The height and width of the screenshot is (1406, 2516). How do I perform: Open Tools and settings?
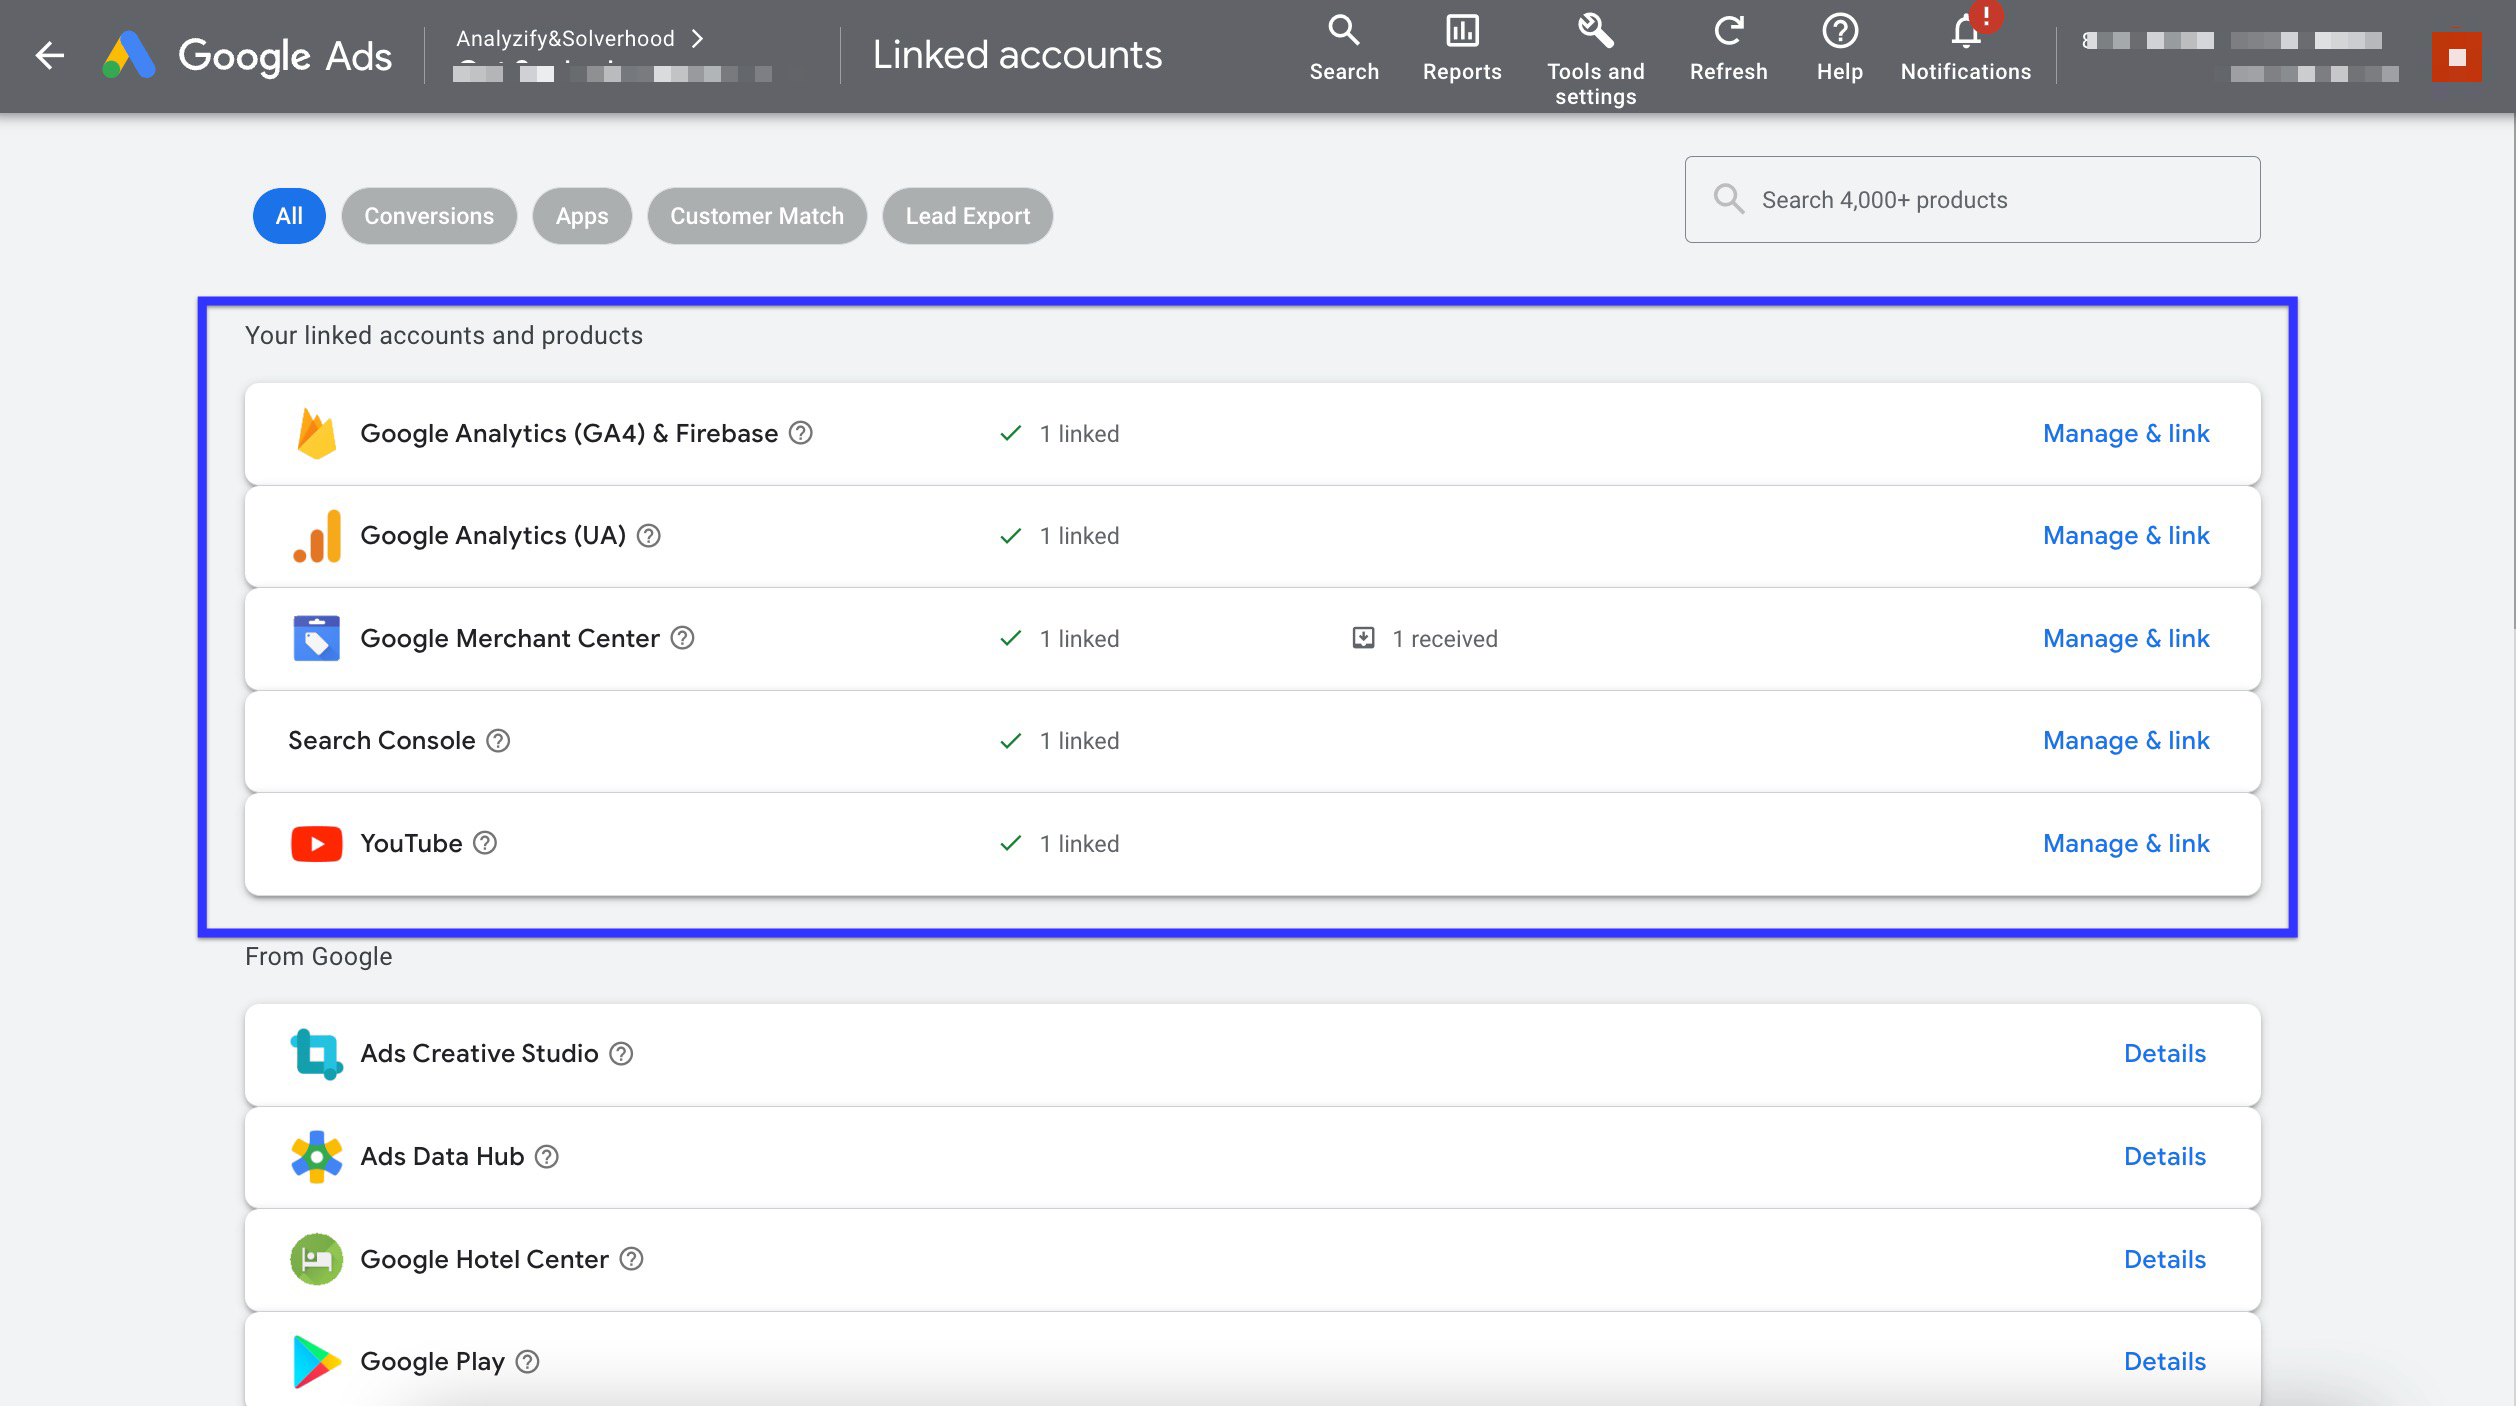(1595, 60)
